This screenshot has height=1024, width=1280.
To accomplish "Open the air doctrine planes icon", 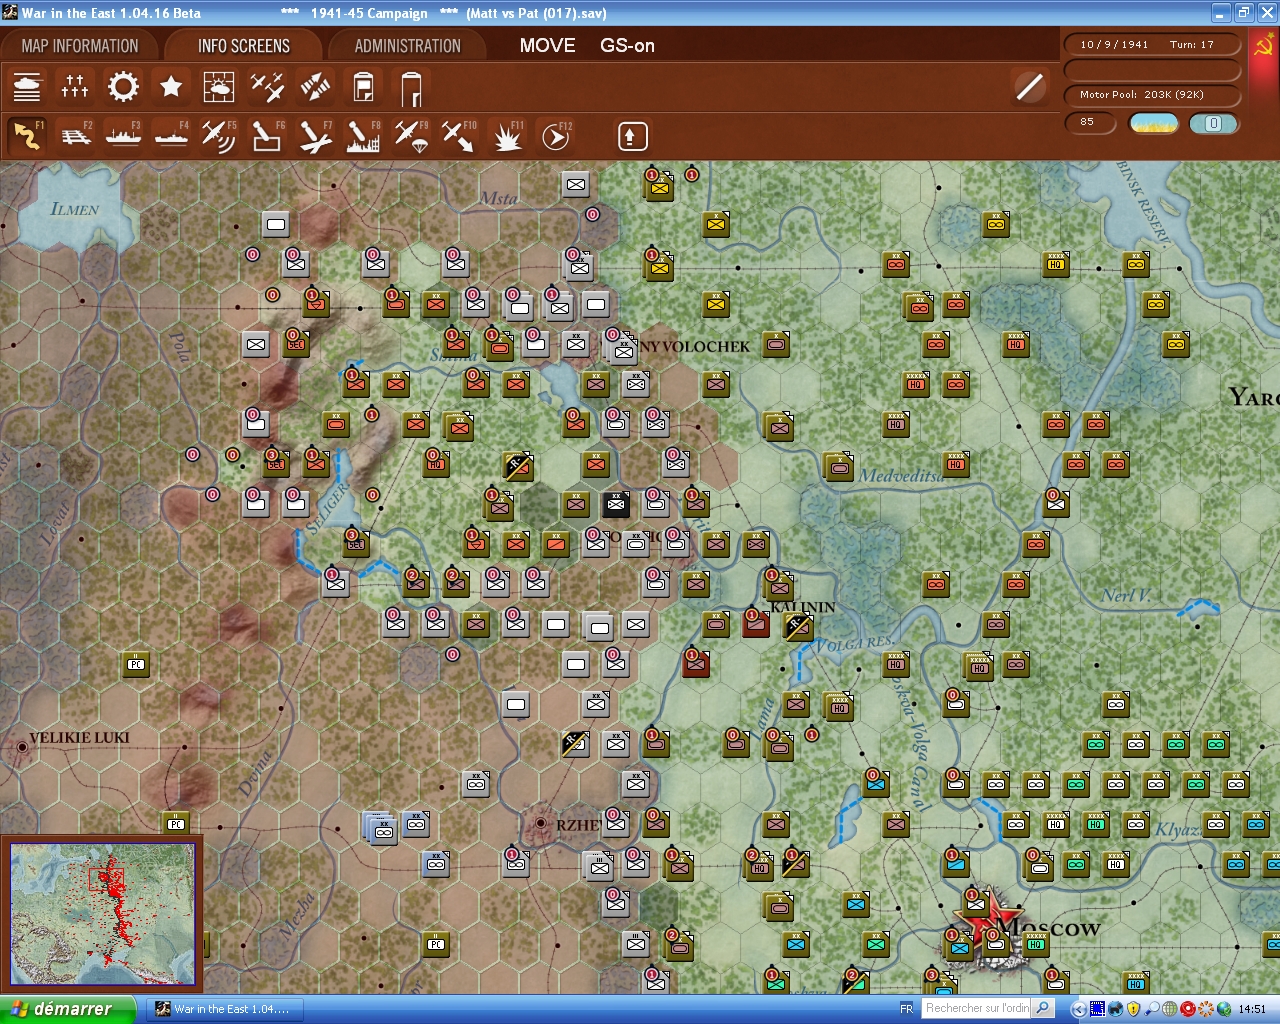I will pos(267,87).
